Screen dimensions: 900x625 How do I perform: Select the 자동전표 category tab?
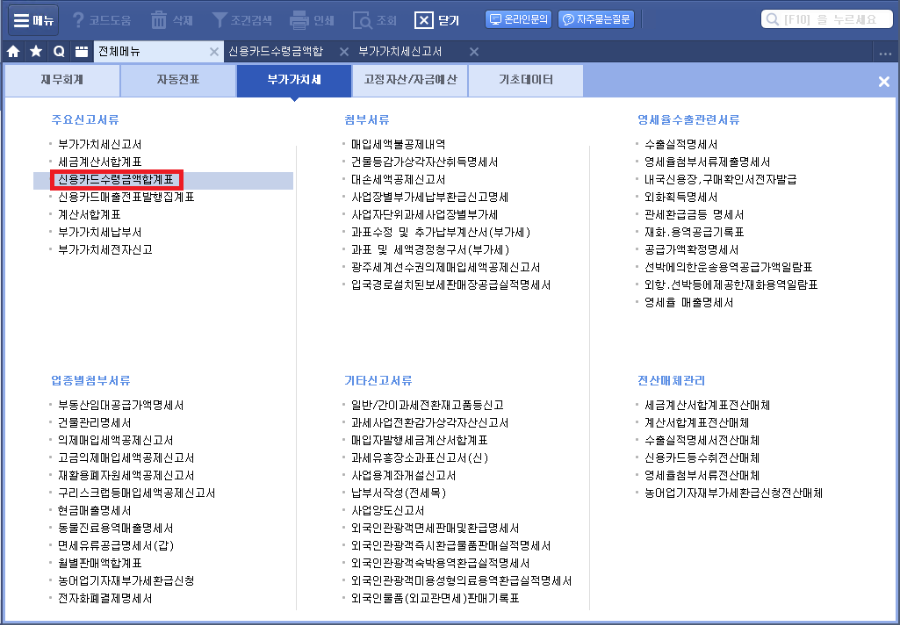178,80
